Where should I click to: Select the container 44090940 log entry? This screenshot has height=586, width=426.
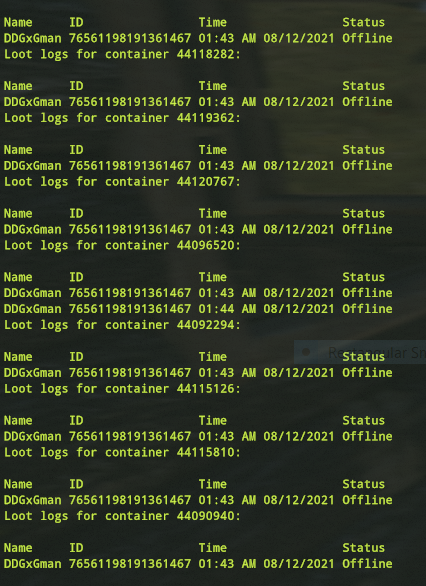coord(122,516)
